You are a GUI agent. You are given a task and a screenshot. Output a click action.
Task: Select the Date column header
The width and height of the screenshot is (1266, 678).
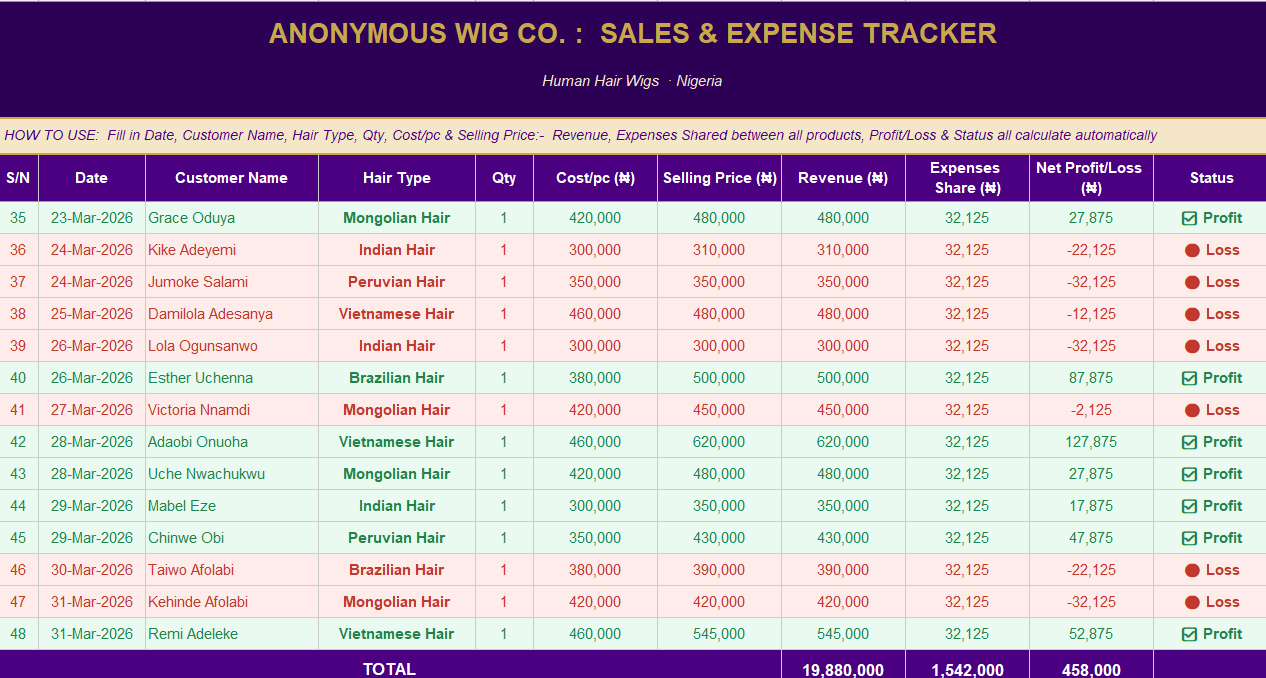[91, 178]
